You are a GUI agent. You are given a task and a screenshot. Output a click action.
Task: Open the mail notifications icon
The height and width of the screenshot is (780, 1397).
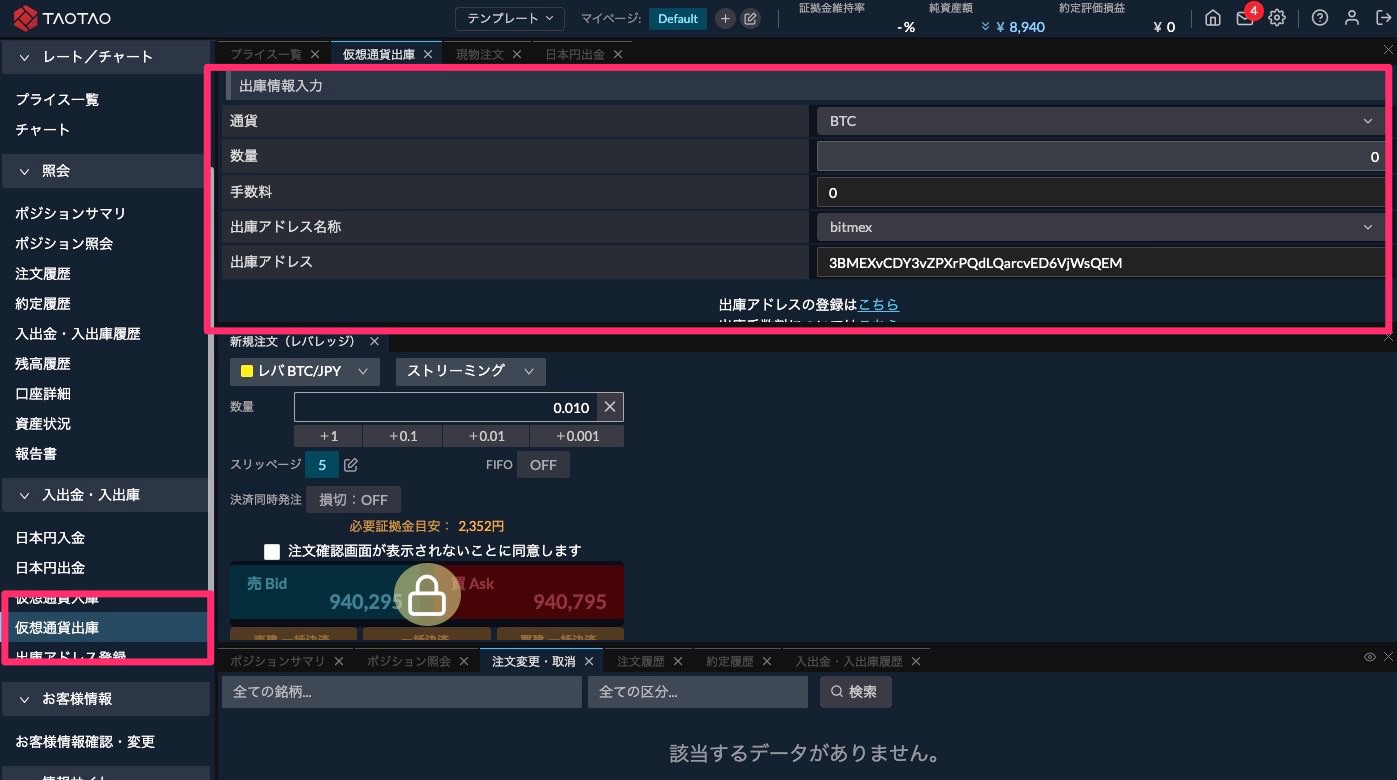(1245, 18)
